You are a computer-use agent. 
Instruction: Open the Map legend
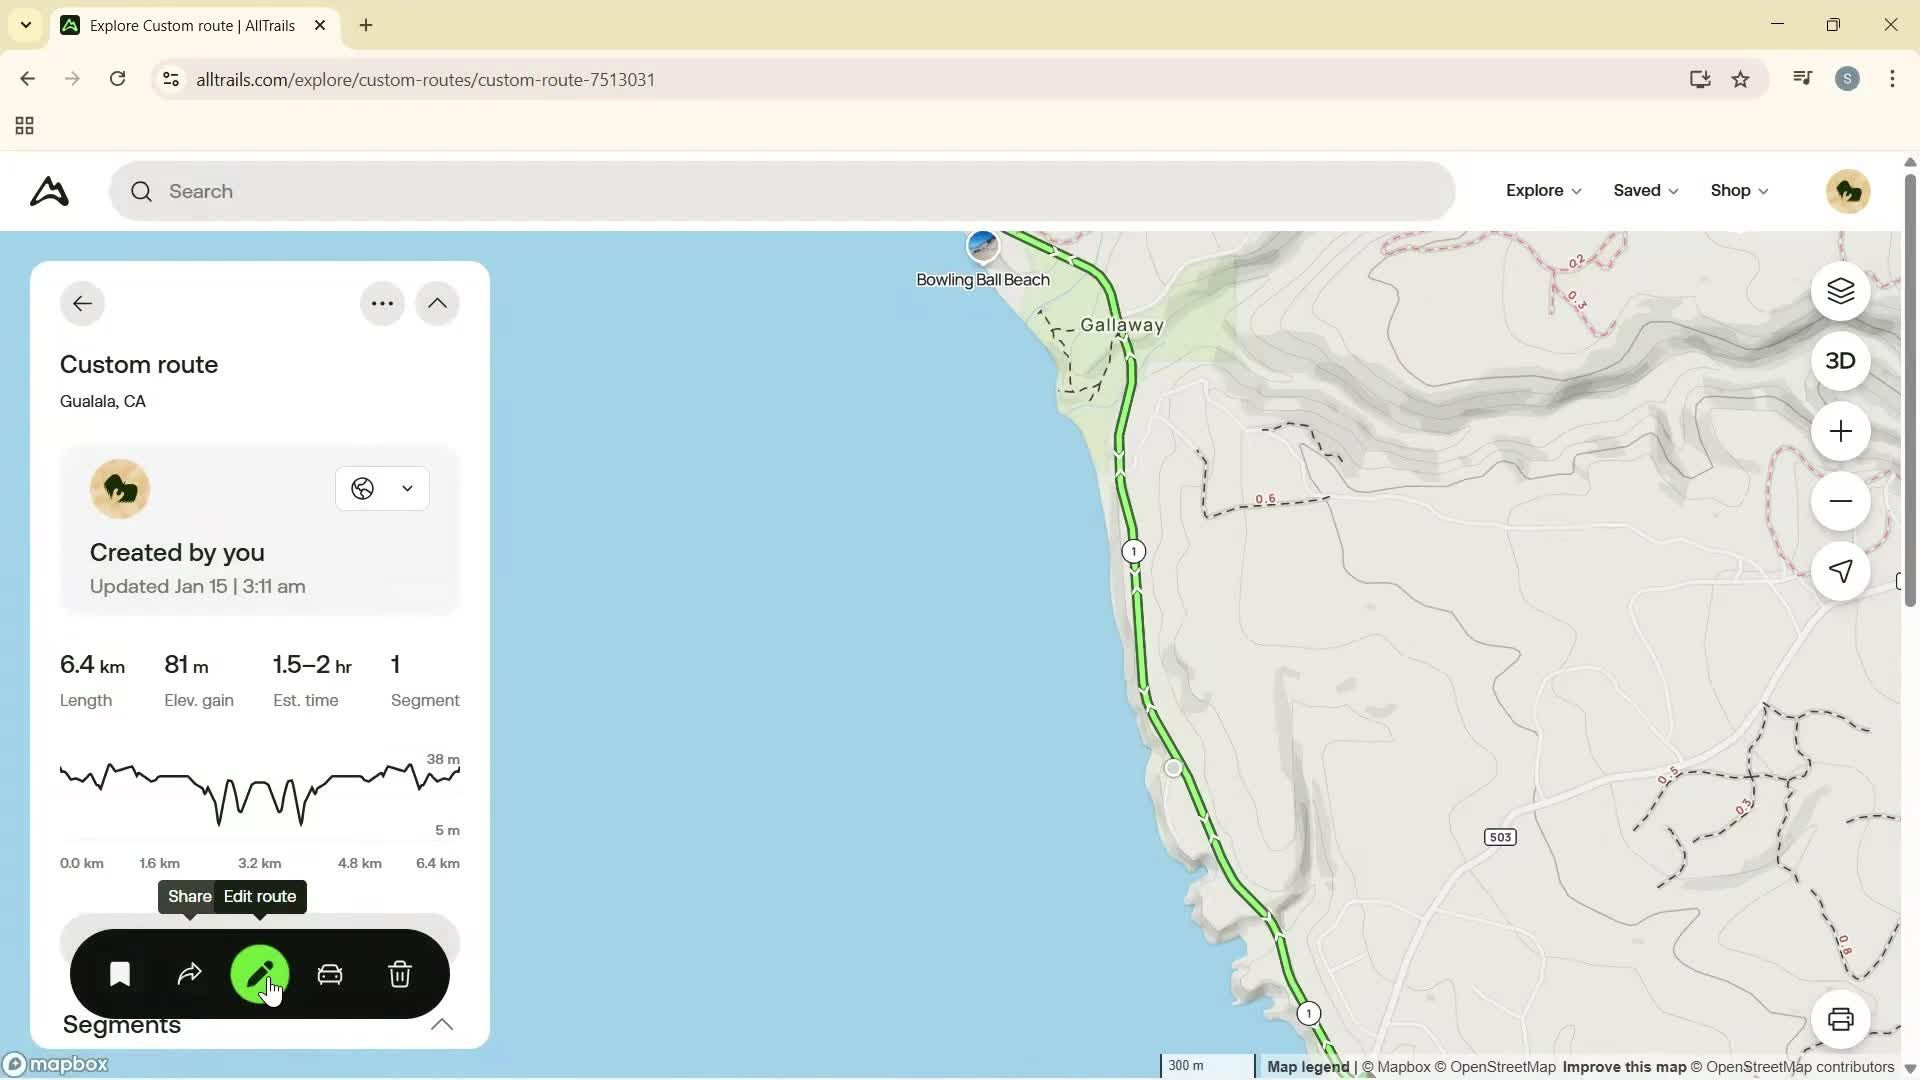pyautogui.click(x=1306, y=1066)
